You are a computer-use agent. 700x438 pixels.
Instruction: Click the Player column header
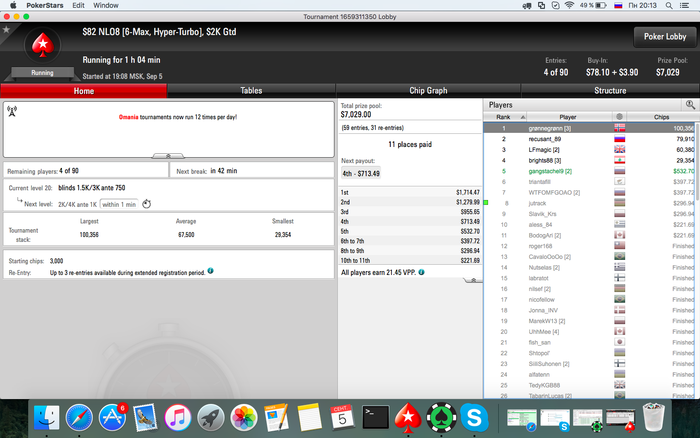click(567, 117)
